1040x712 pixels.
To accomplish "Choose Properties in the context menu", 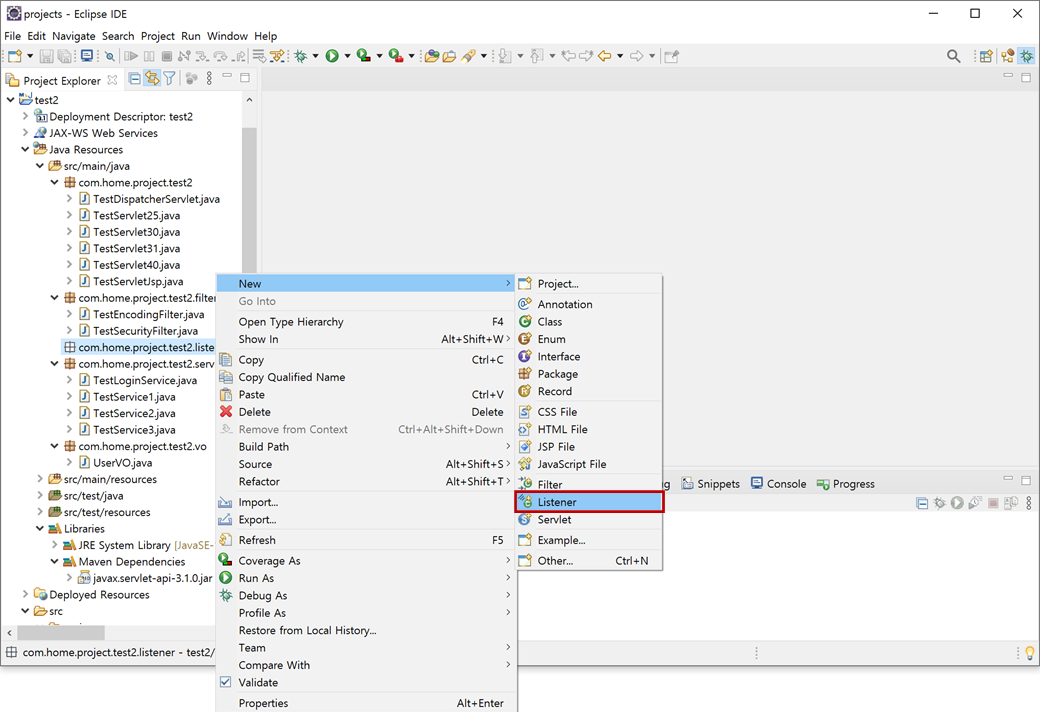I will (x=366, y=703).
